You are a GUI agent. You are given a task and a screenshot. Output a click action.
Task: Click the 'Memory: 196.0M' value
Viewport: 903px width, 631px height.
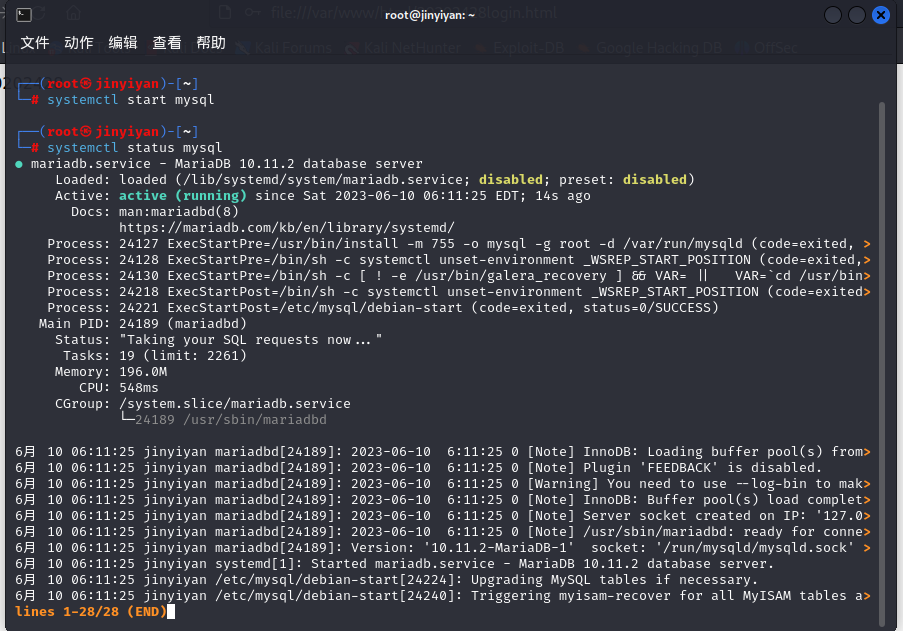[143, 372]
